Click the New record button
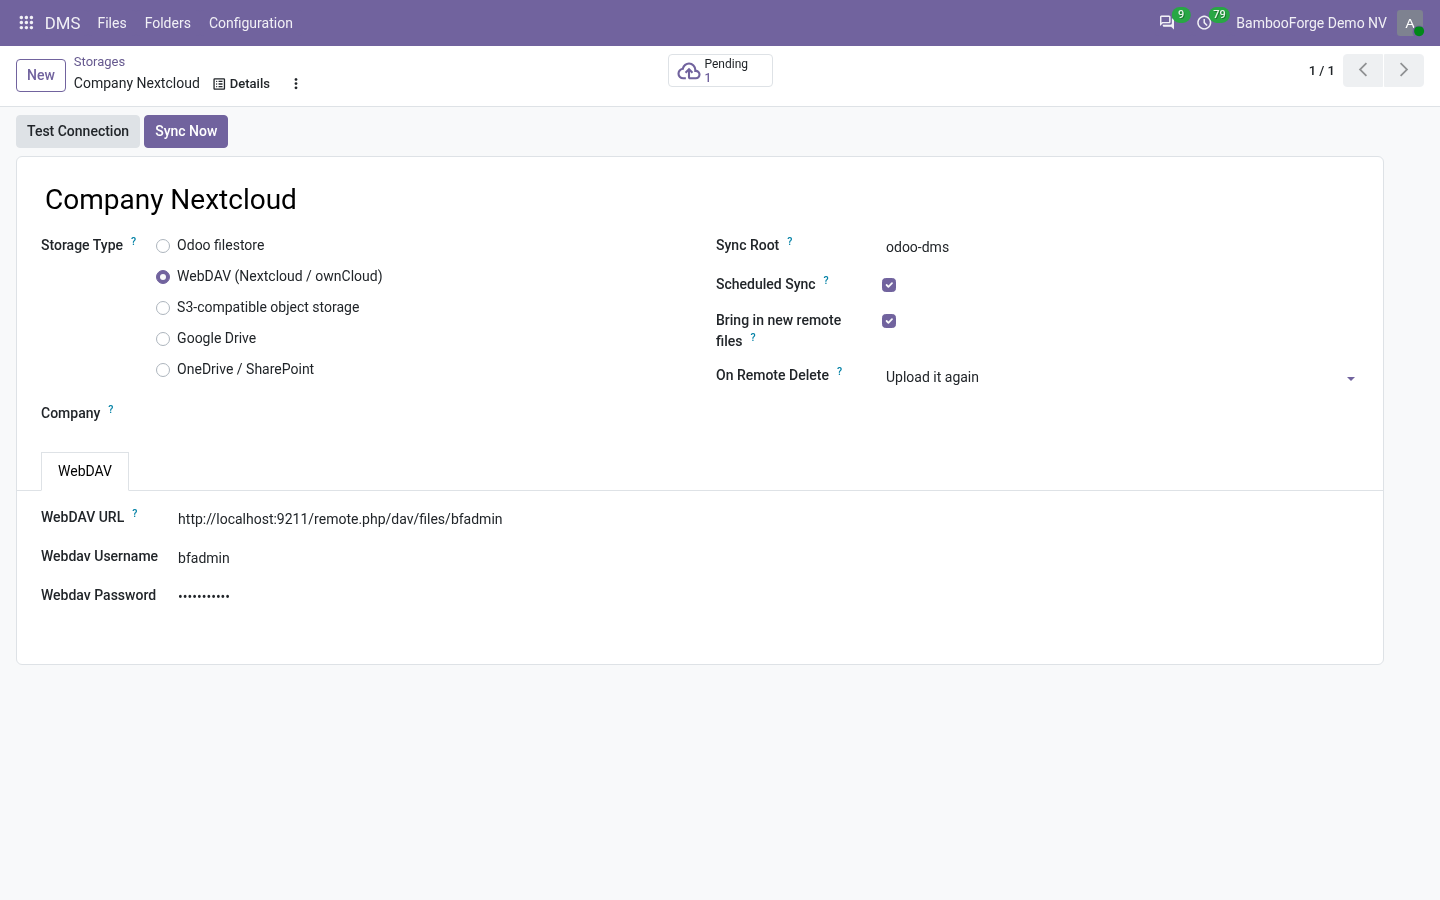 (x=41, y=75)
